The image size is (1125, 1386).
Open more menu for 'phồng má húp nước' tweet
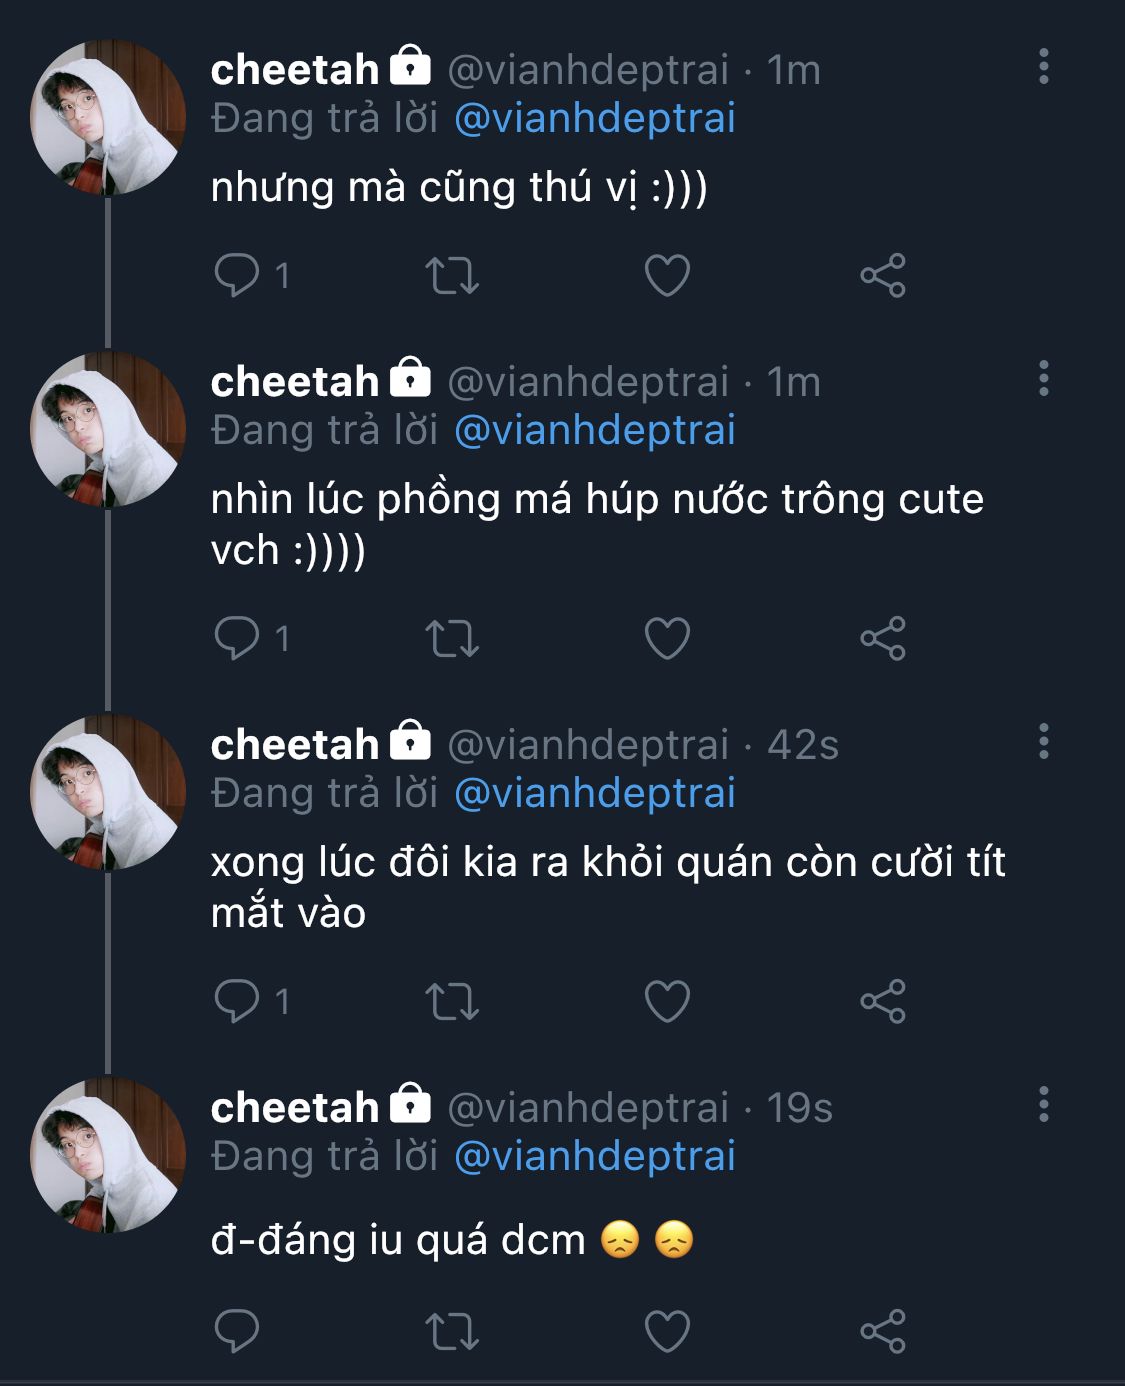[1043, 379]
